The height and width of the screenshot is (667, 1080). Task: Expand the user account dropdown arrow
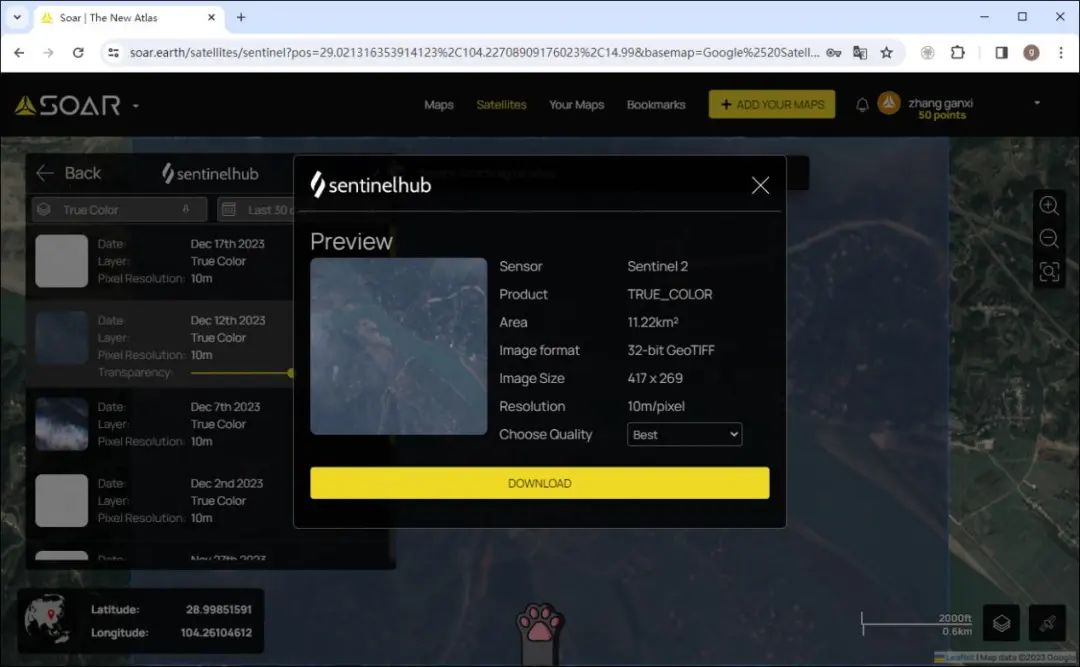click(1037, 103)
